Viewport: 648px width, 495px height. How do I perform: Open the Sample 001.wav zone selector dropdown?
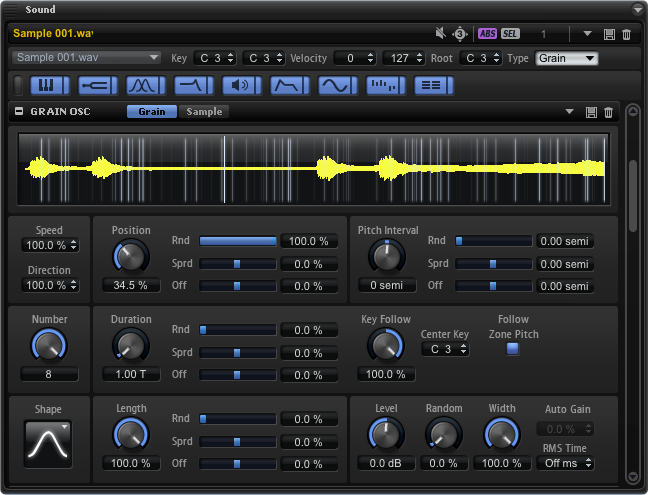coord(87,58)
